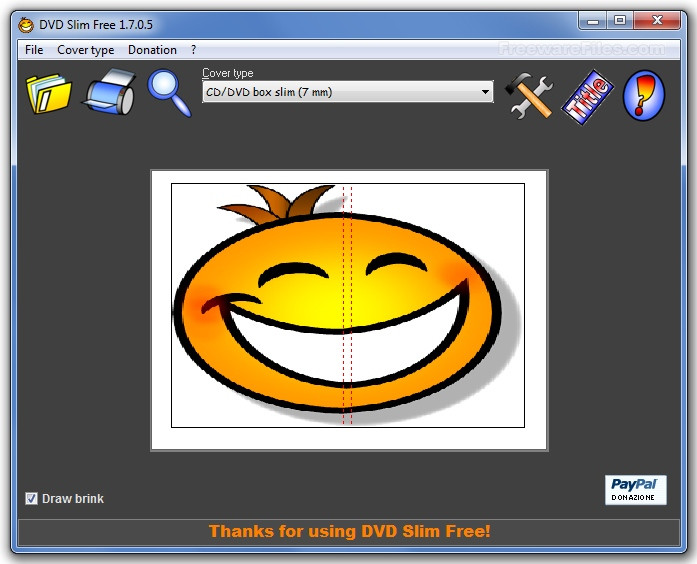
Task: Expand the Cover type dropdown arrow
Action: pyautogui.click(x=485, y=92)
